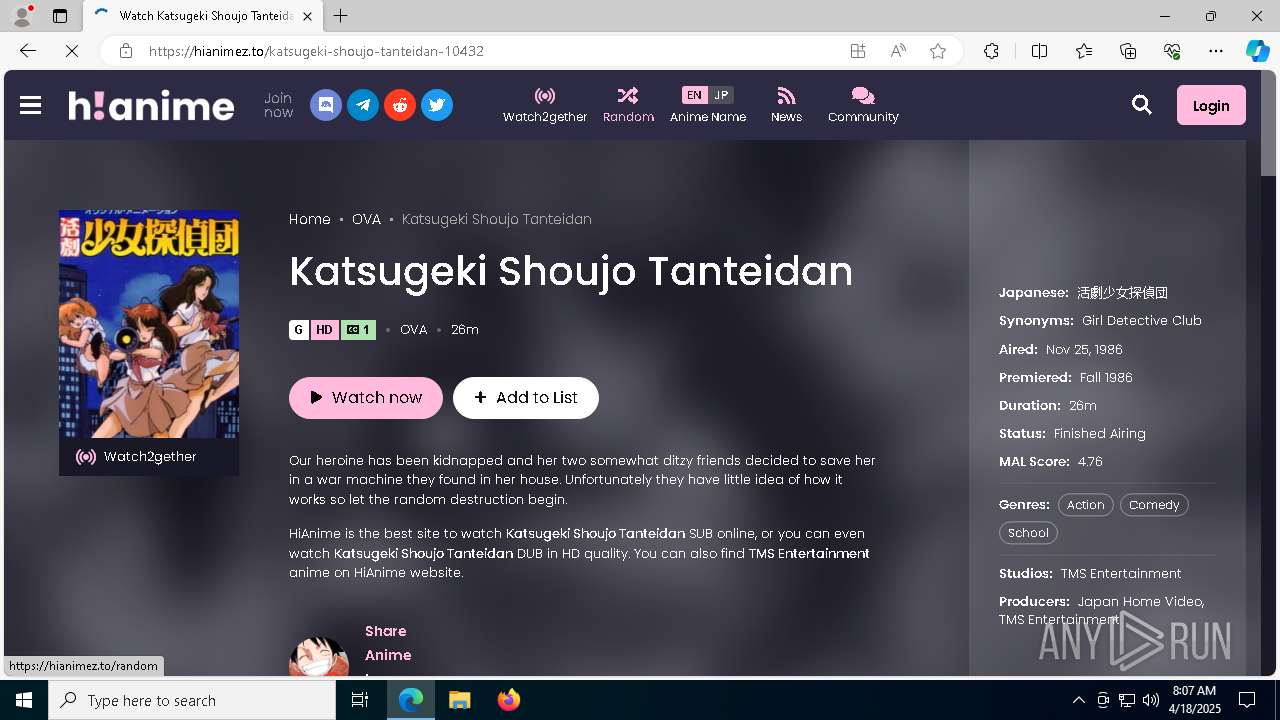Switch anime name language to JP
Image resolution: width=1280 pixels, height=720 pixels.
tap(721, 95)
